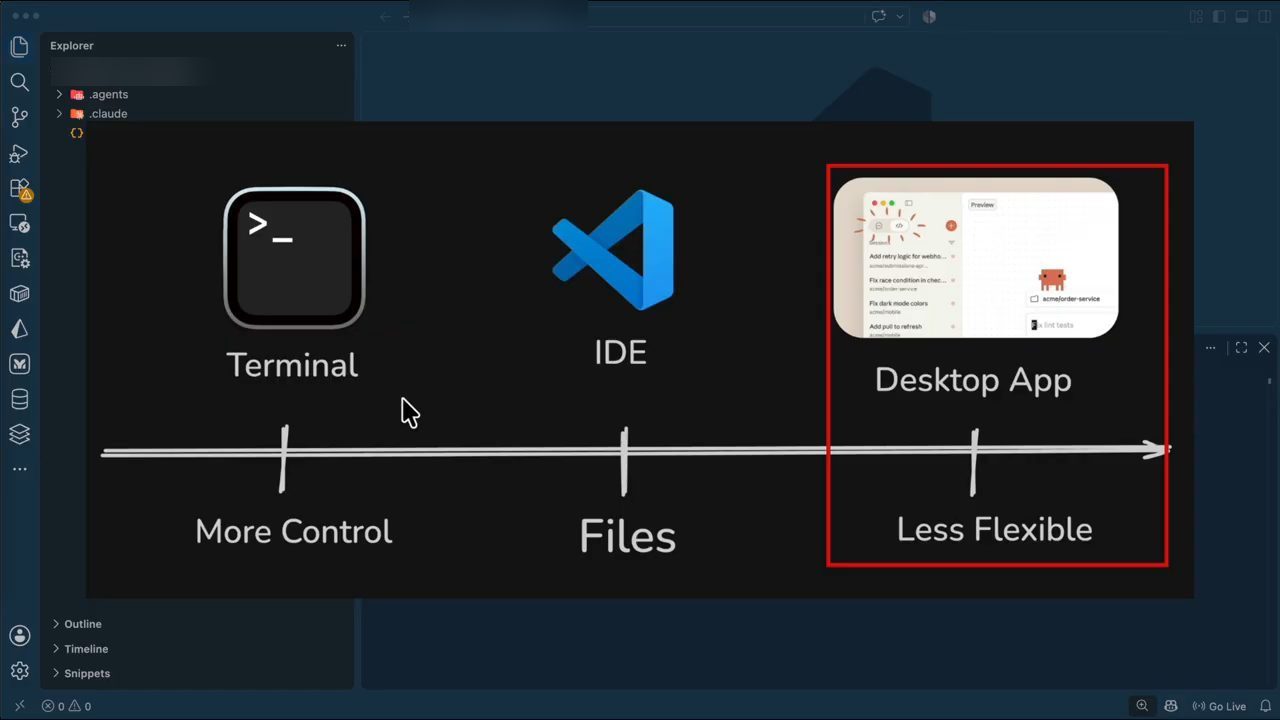Open the stacked layers icon view

(19, 434)
